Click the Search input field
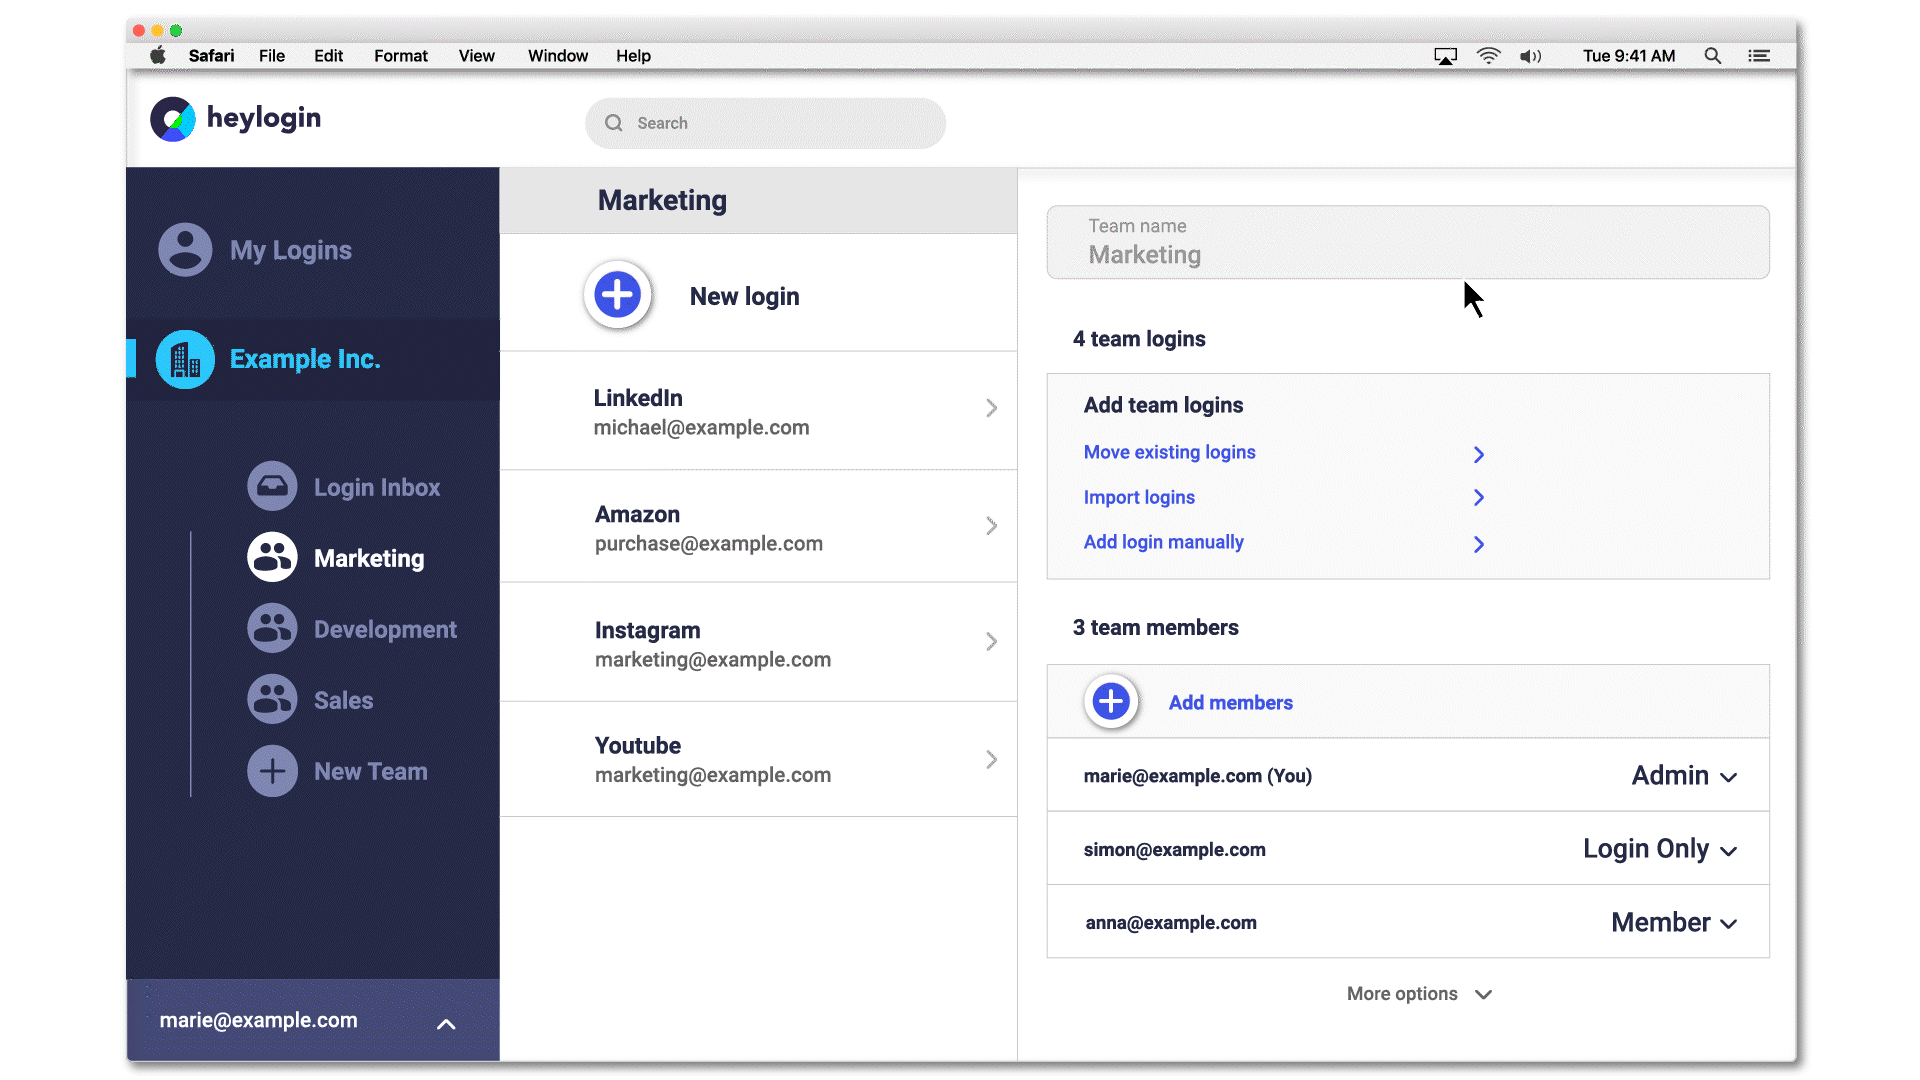Image resolution: width=1920 pixels, height=1080 pixels. 765,123
